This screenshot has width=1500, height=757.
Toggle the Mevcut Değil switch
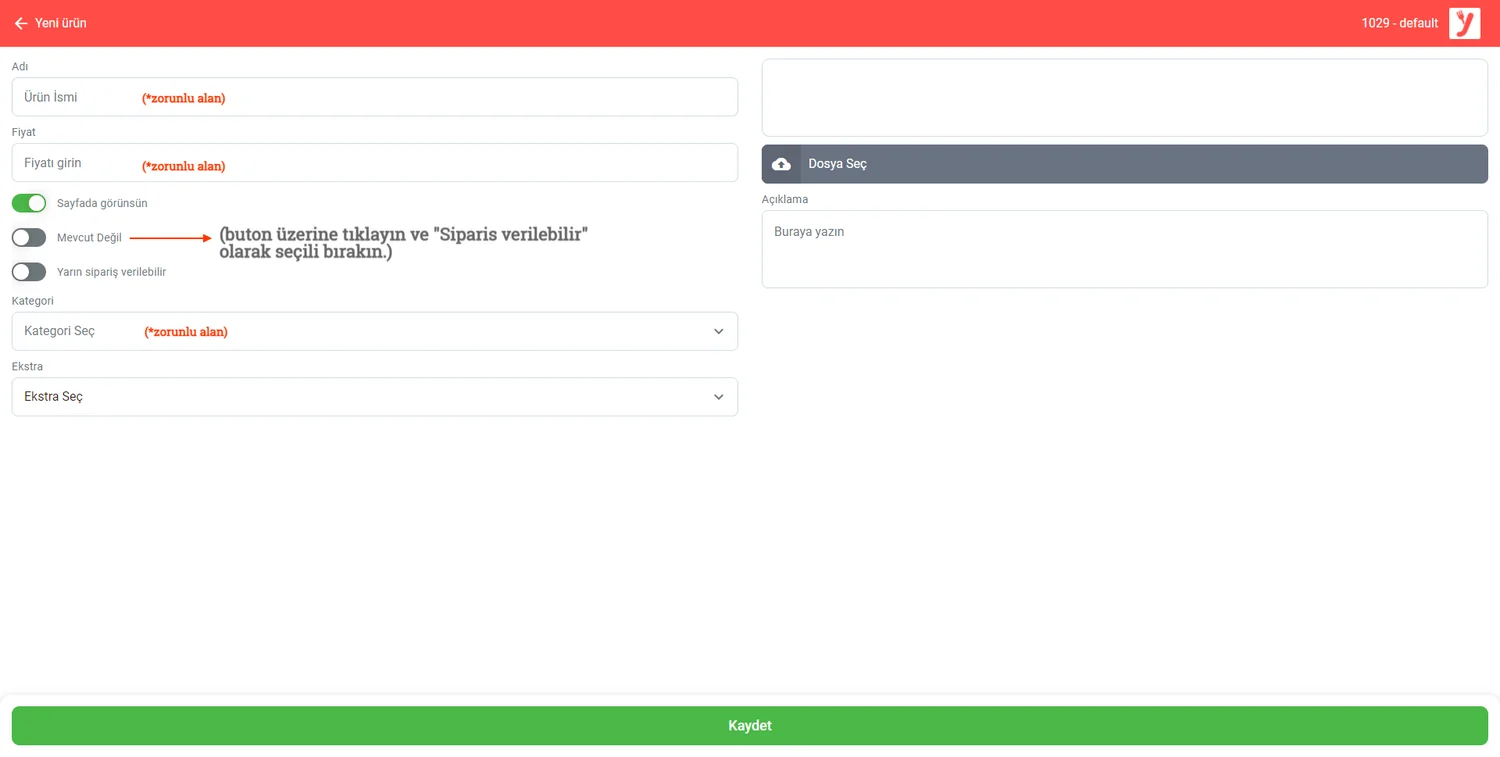29,238
